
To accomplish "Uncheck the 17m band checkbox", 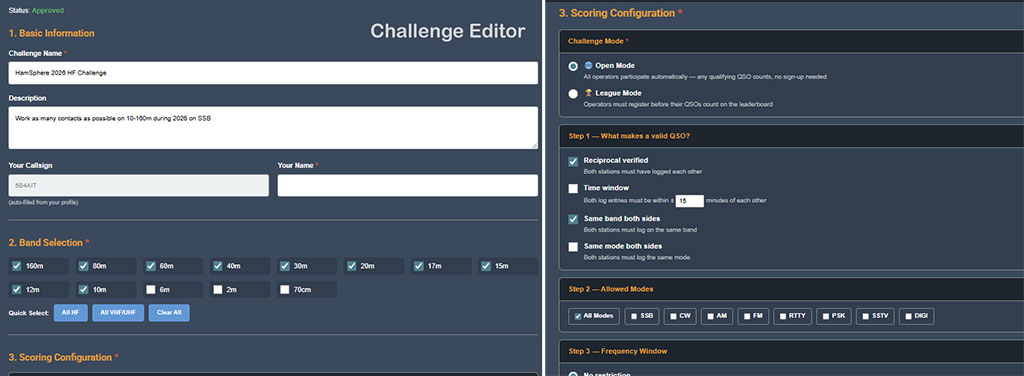I will pyautogui.click(x=419, y=266).
